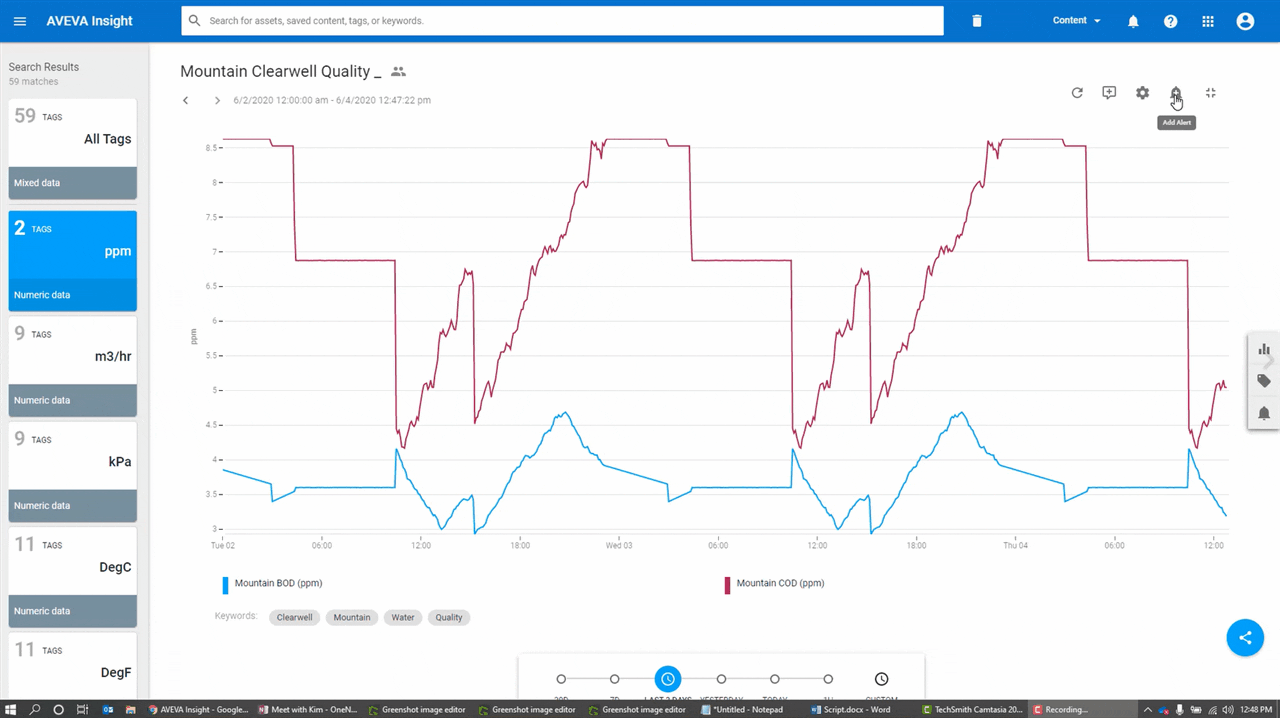Switch to Script.docx Word taskbar item
The width and height of the screenshot is (1280, 718).
pyautogui.click(x=857, y=709)
